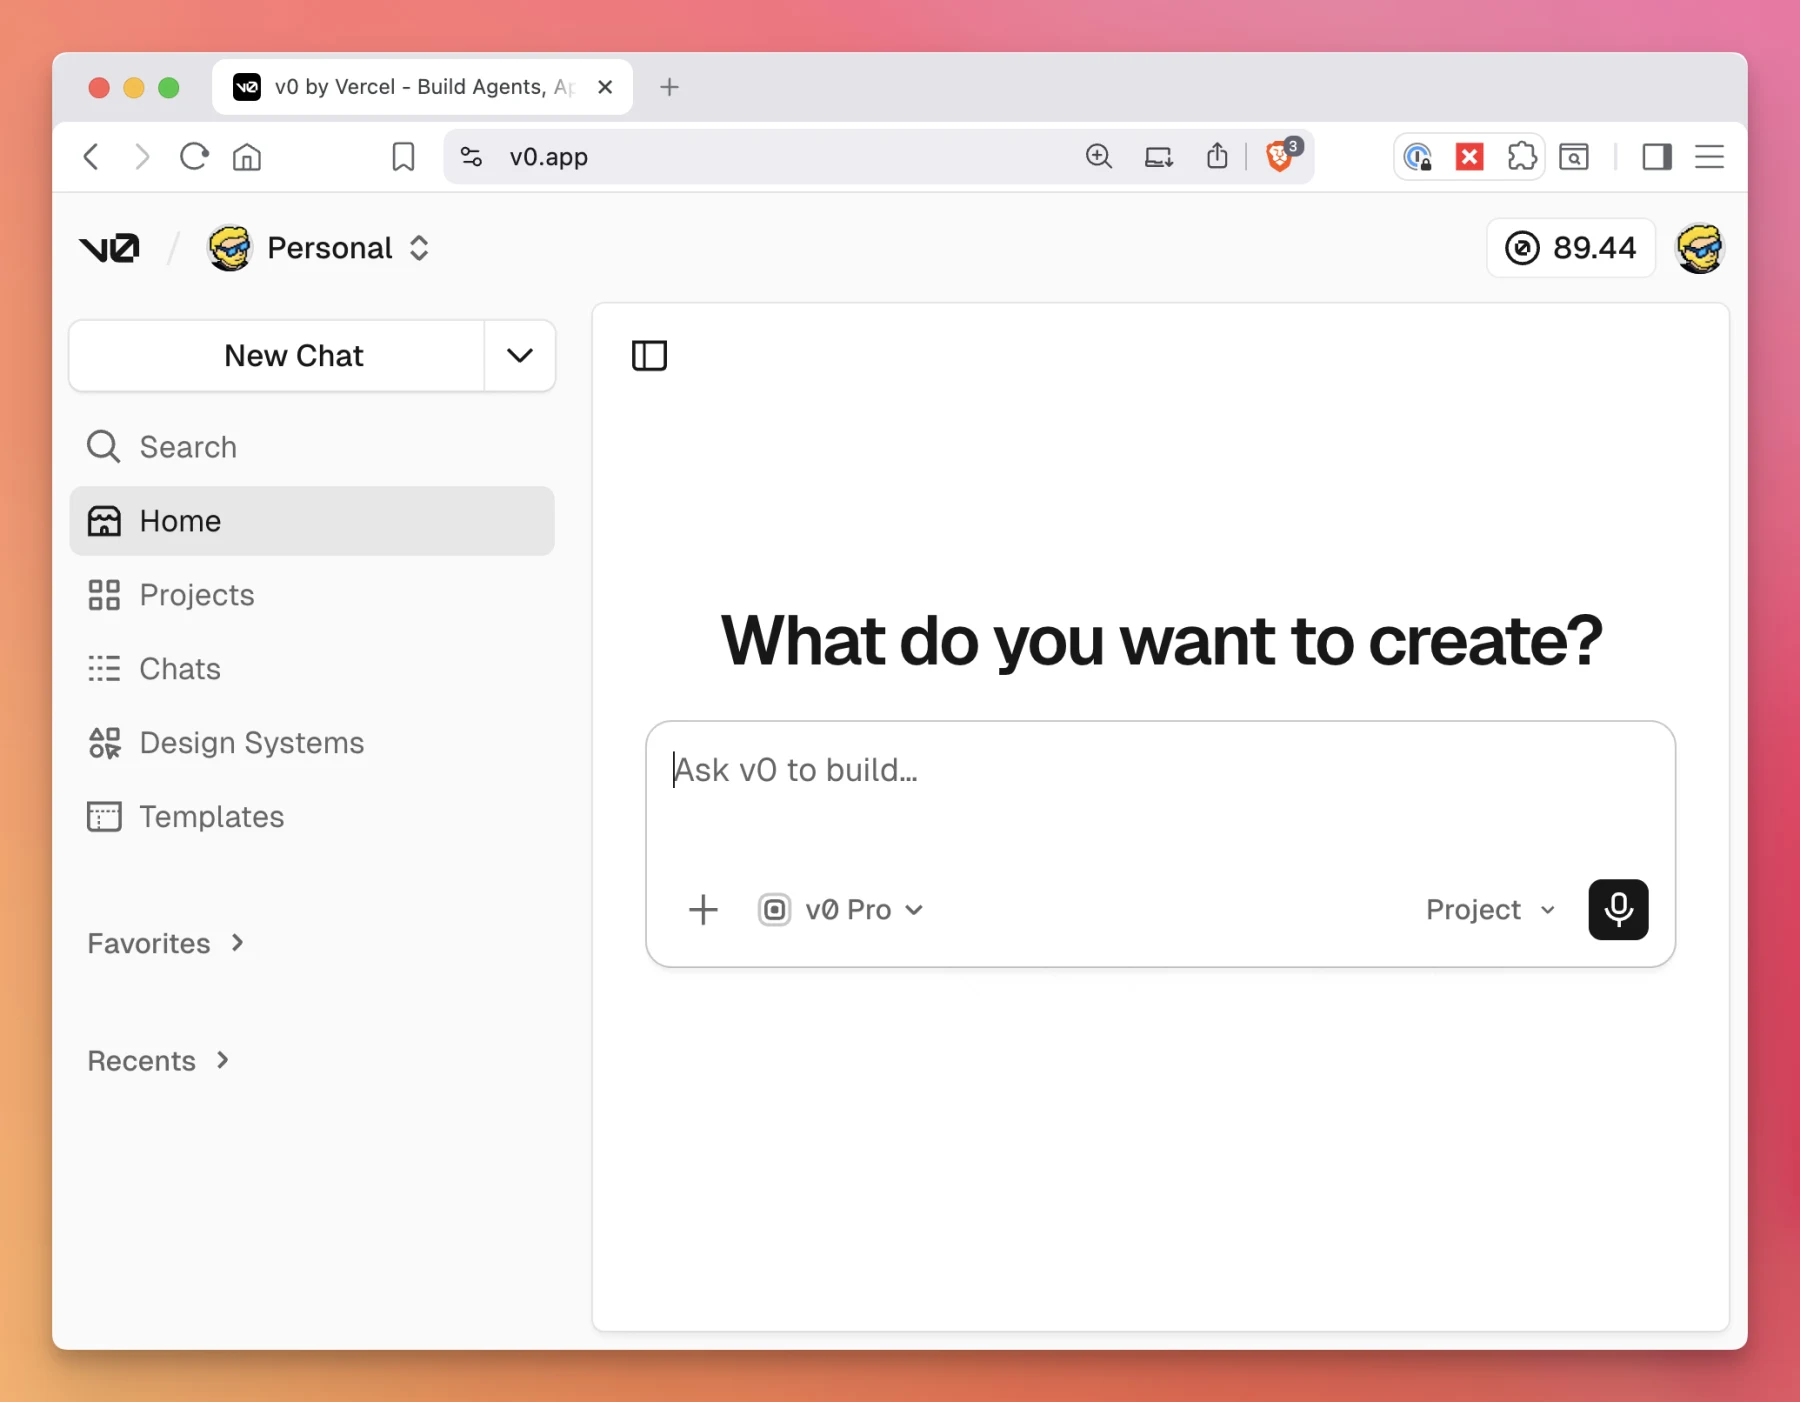Open the v0 Pro model selector
This screenshot has width=1800, height=1402.
840,909
